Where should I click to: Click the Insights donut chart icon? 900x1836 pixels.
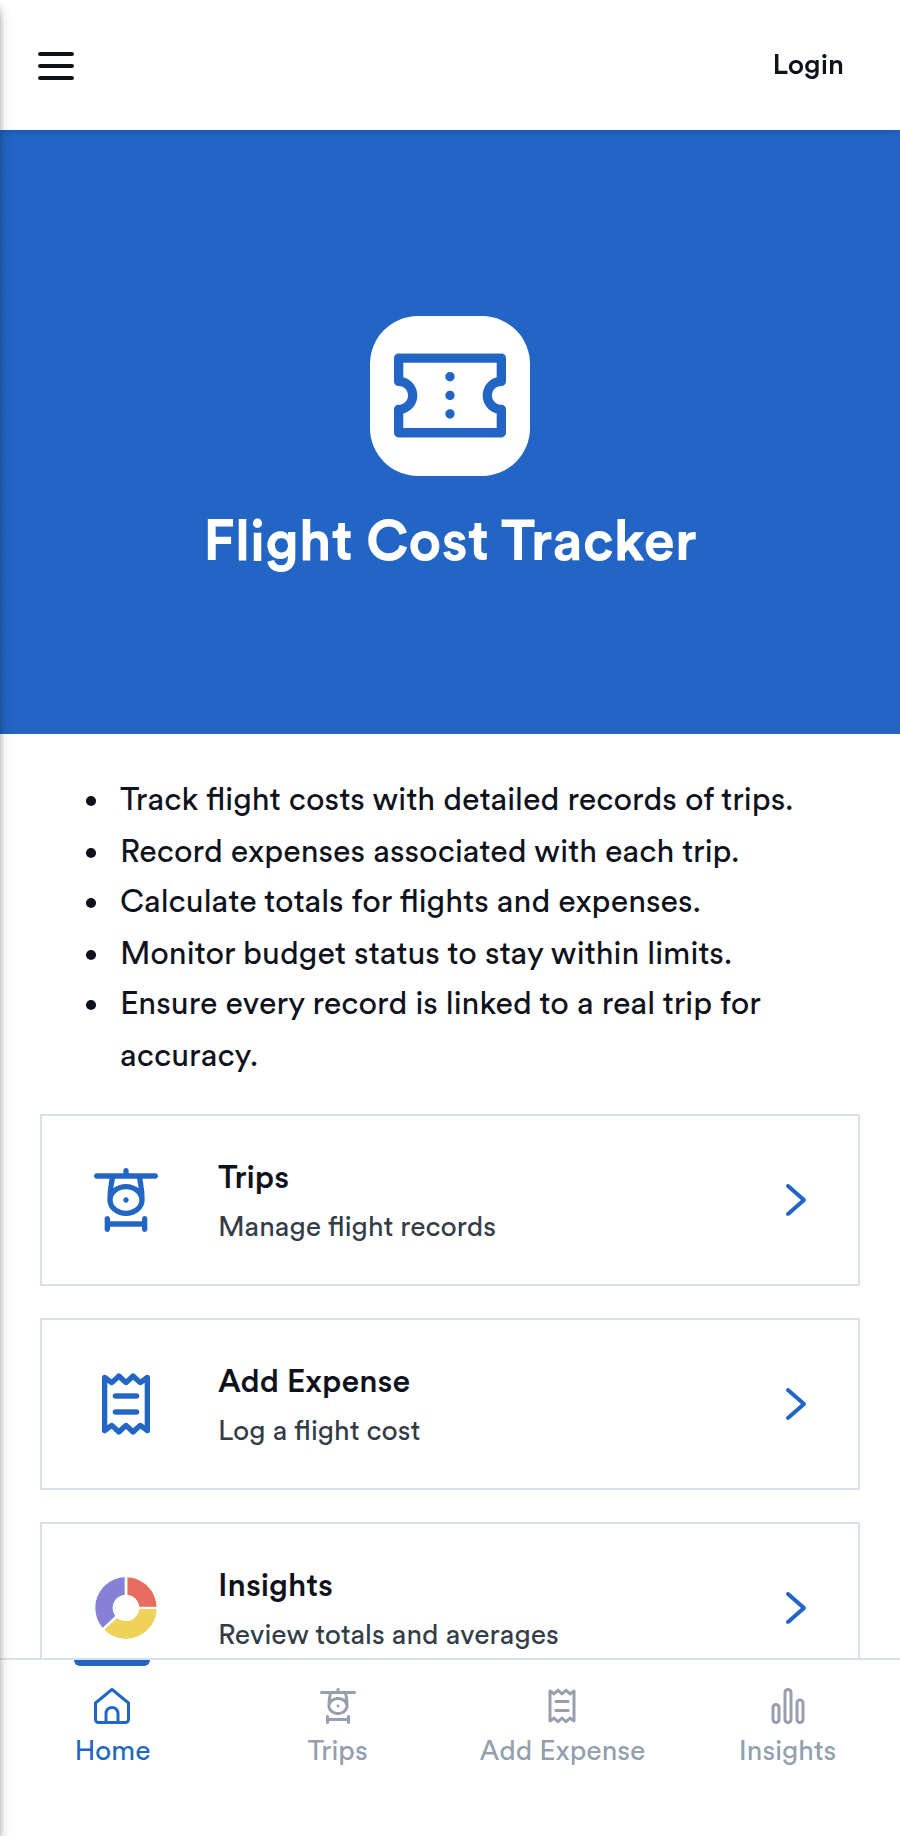point(126,1608)
